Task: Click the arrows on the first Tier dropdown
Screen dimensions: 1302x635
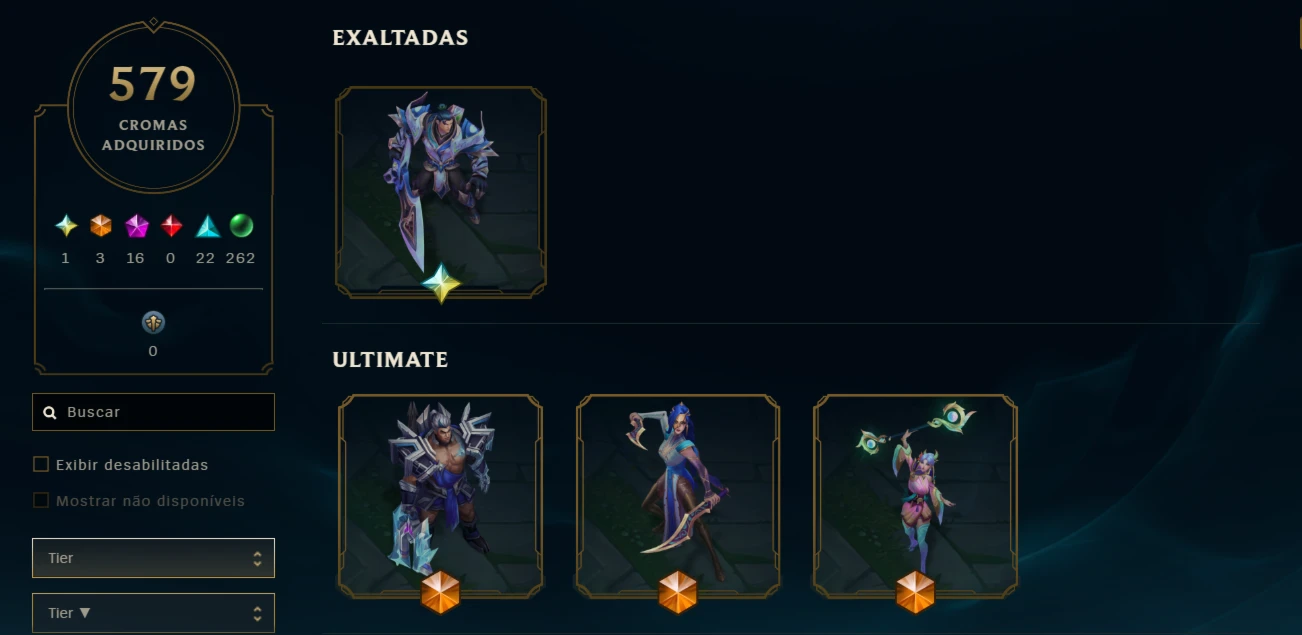Action: tap(258, 558)
